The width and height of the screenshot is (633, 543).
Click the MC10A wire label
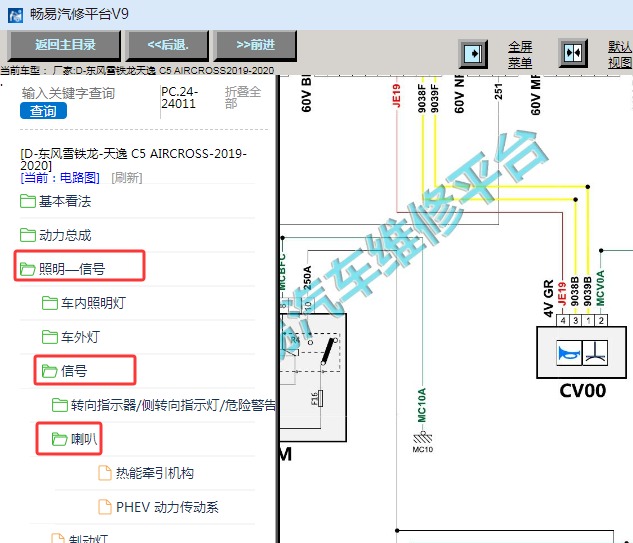coord(422,405)
